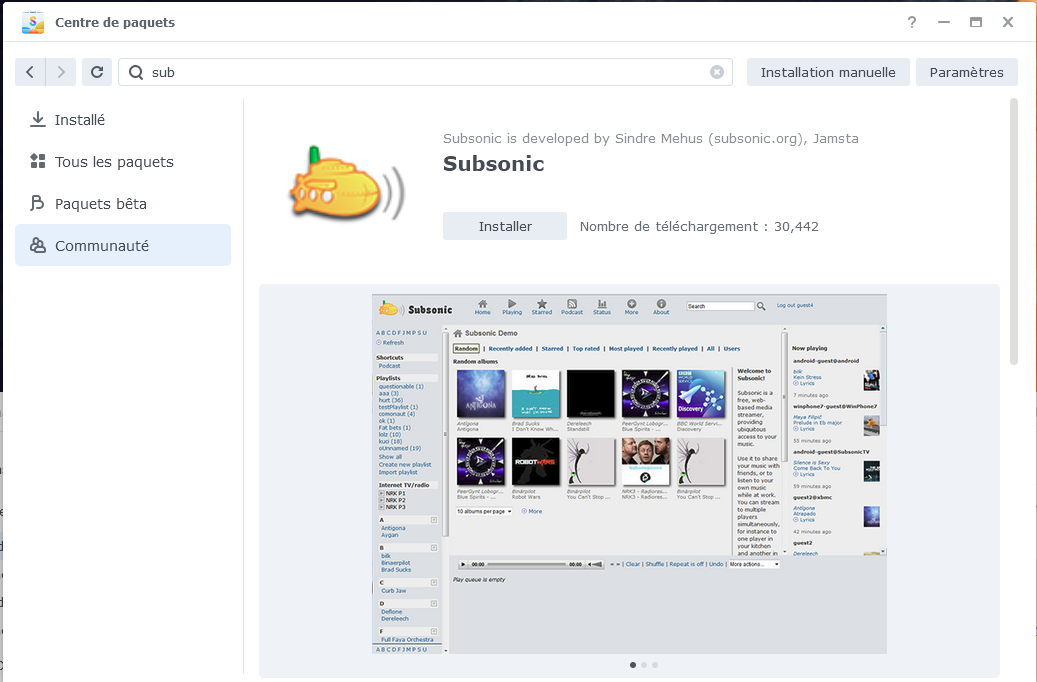The height and width of the screenshot is (682, 1037).
Task: Clear the search field text
Action: pyautogui.click(x=717, y=72)
